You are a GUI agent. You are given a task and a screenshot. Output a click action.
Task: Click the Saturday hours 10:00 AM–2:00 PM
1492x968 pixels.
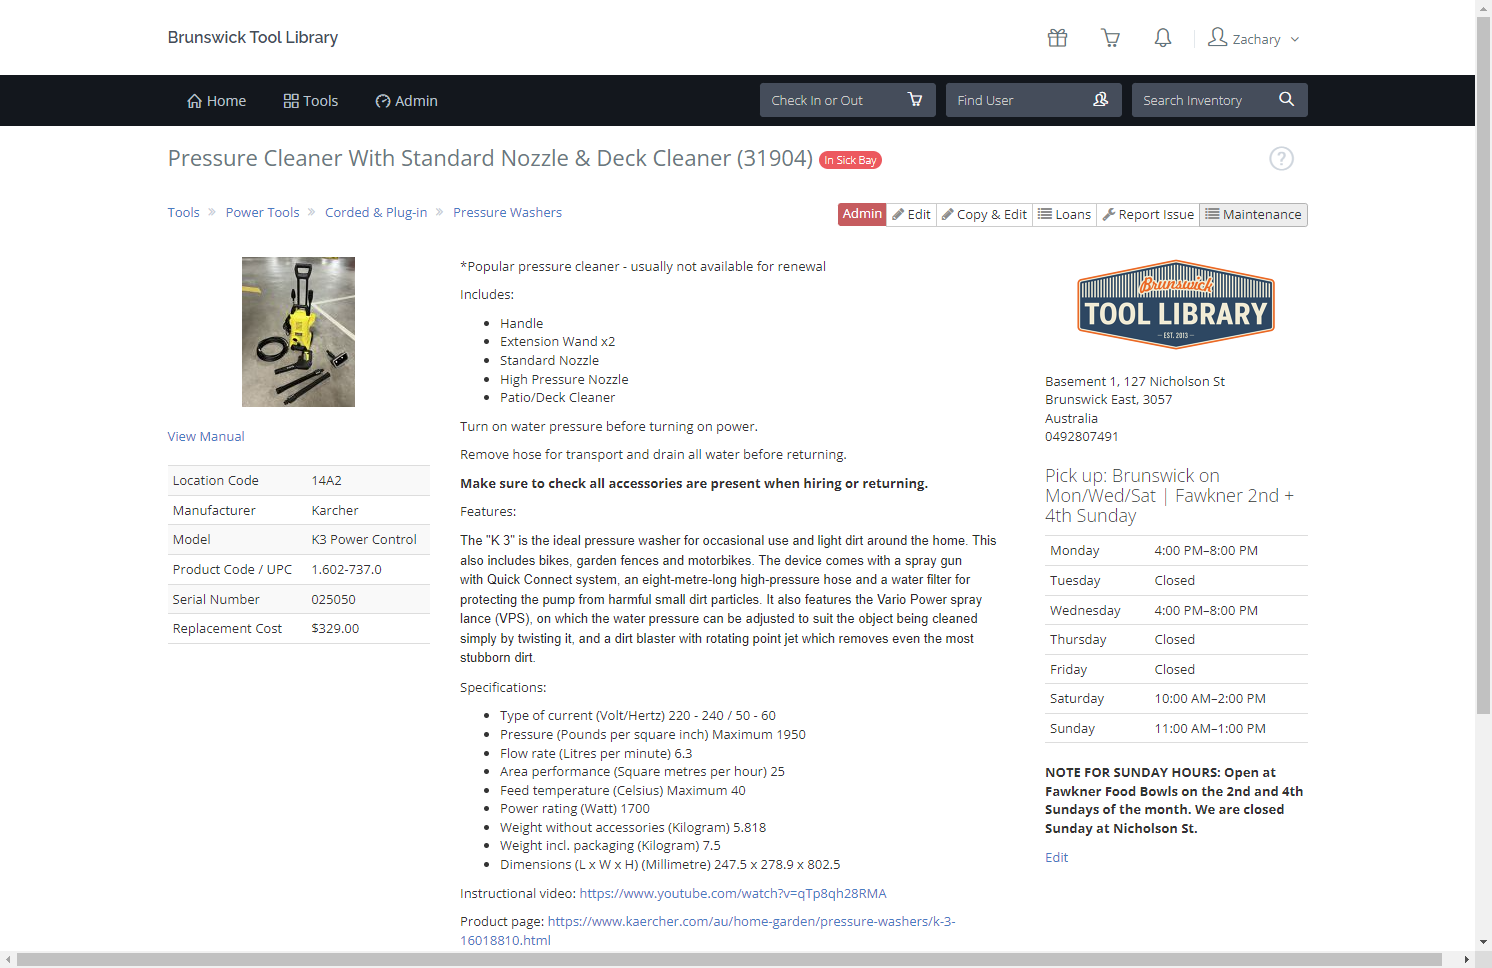[x=1210, y=699]
